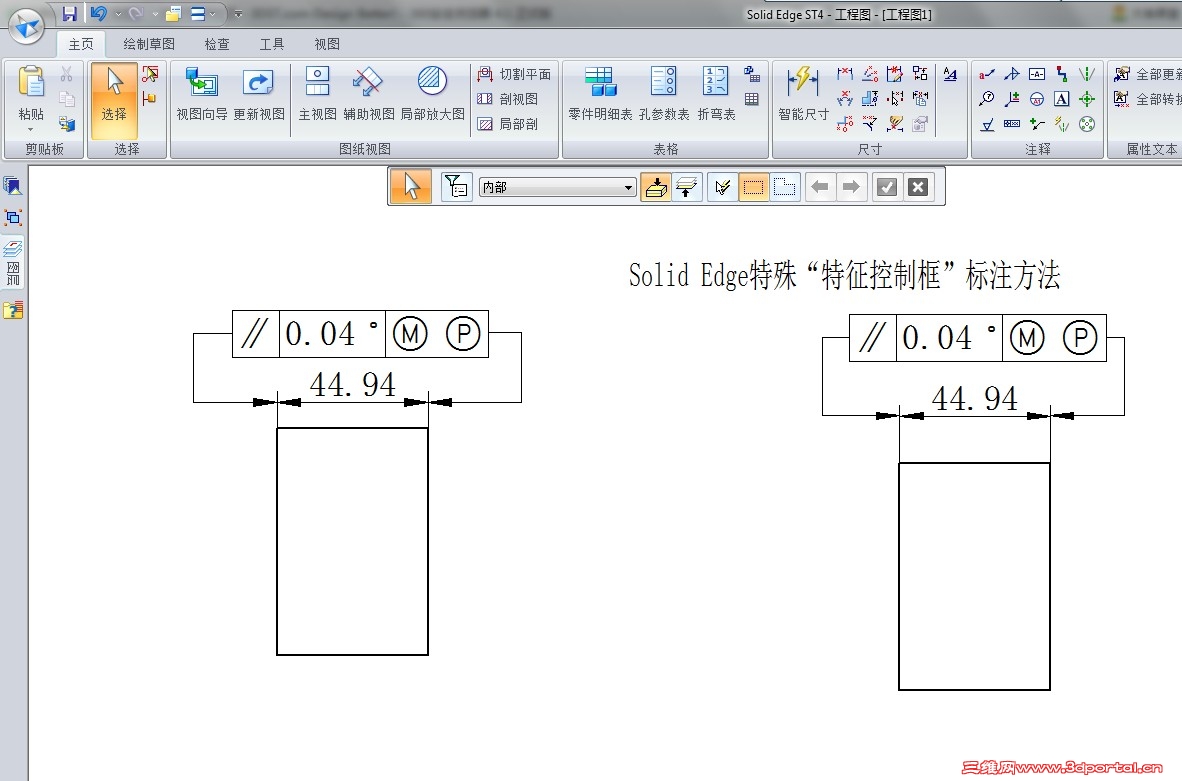
Task: Select the 主视图 principal view tool
Action: tap(317, 93)
